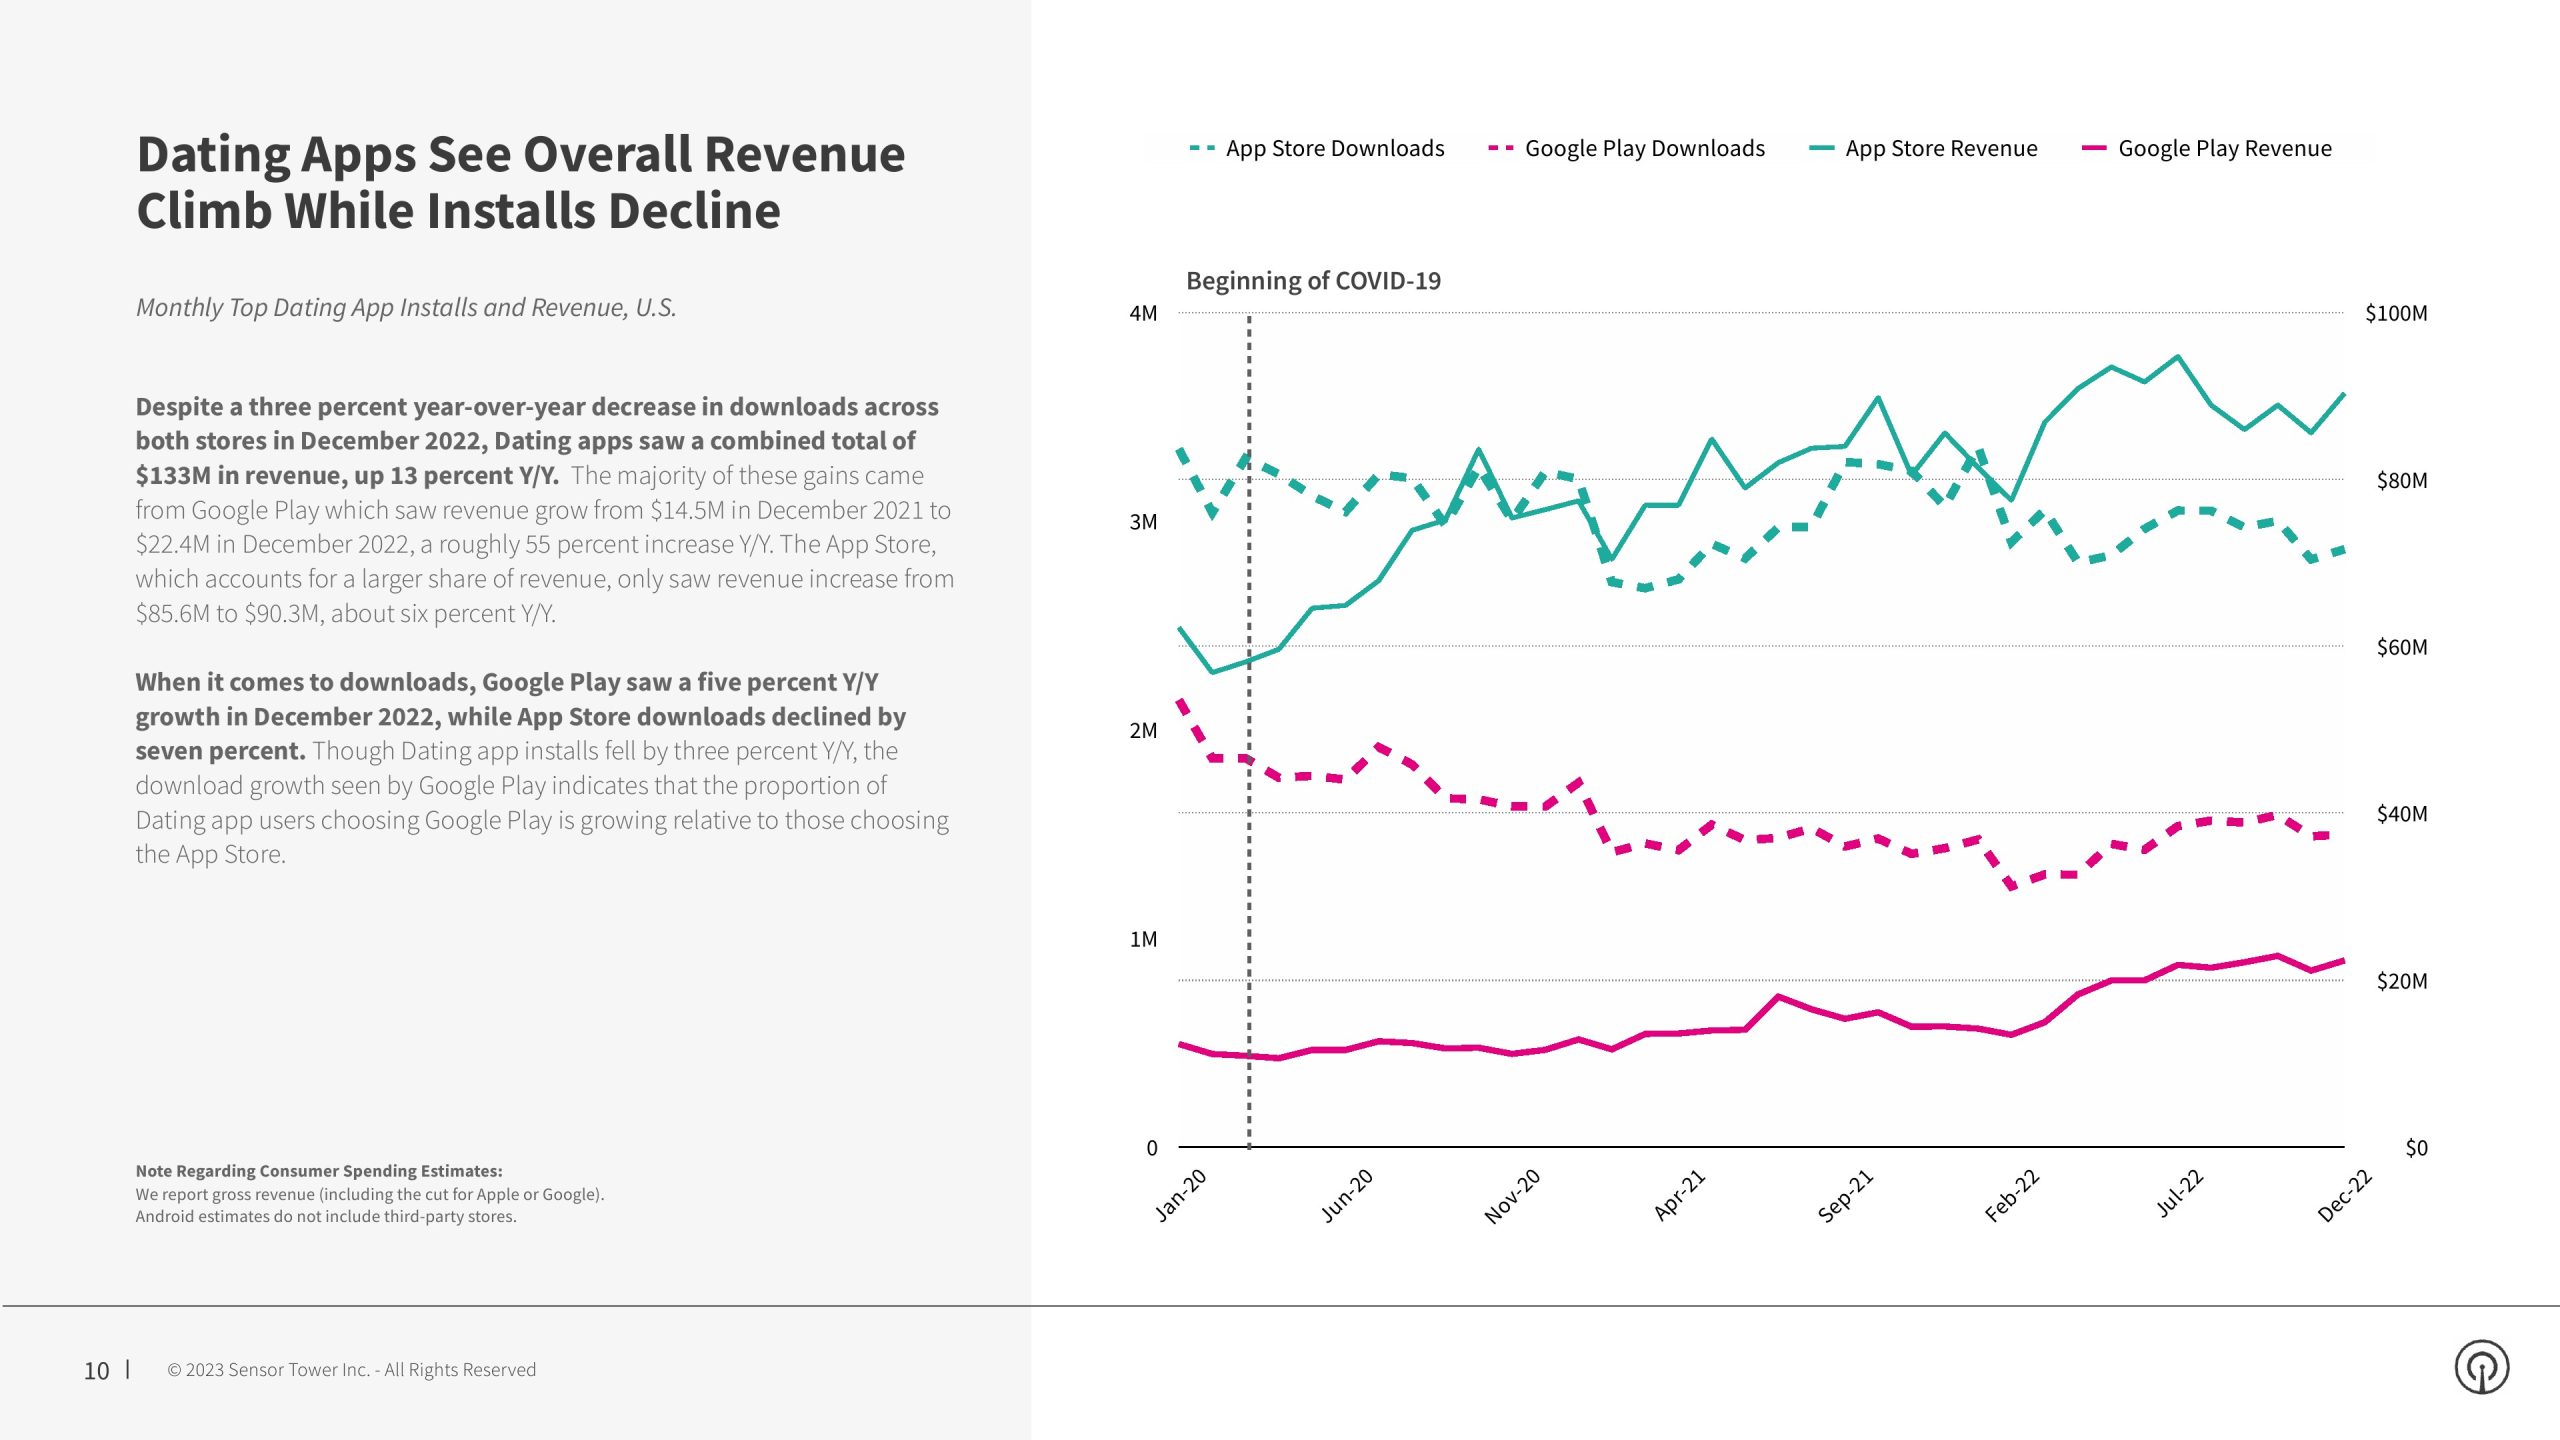
Task: Click the 4M left axis label
Action: (1143, 314)
